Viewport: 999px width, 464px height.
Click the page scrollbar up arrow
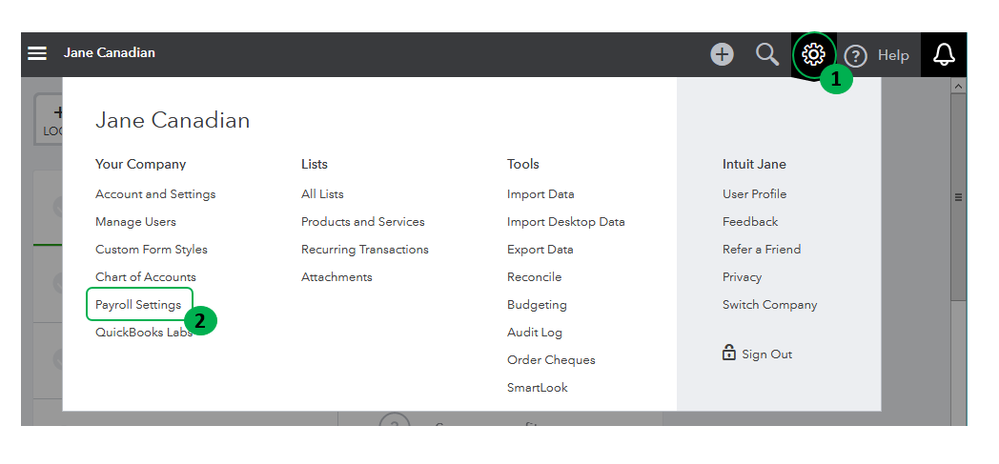(x=958, y=87)
